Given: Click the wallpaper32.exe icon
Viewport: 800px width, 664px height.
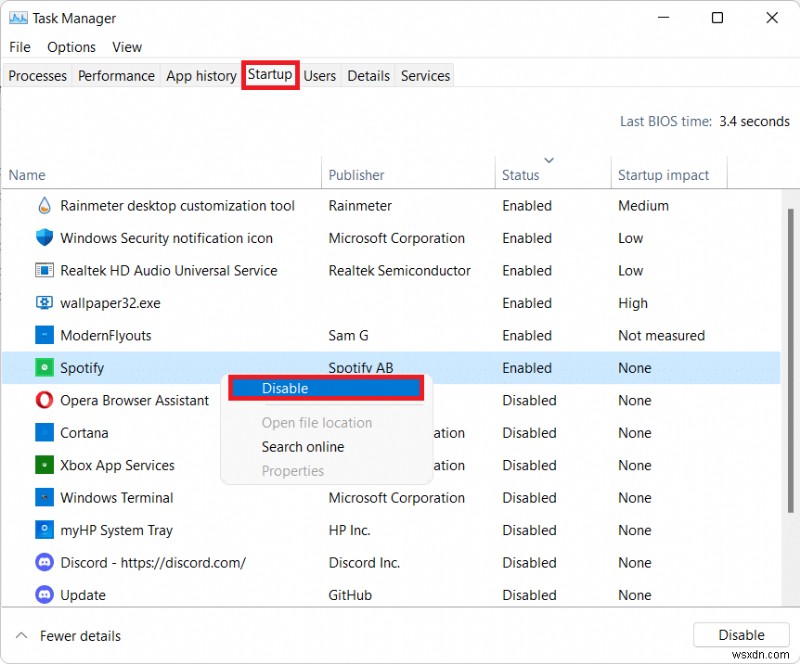Looking at the screenshot, I should [44, 303].
